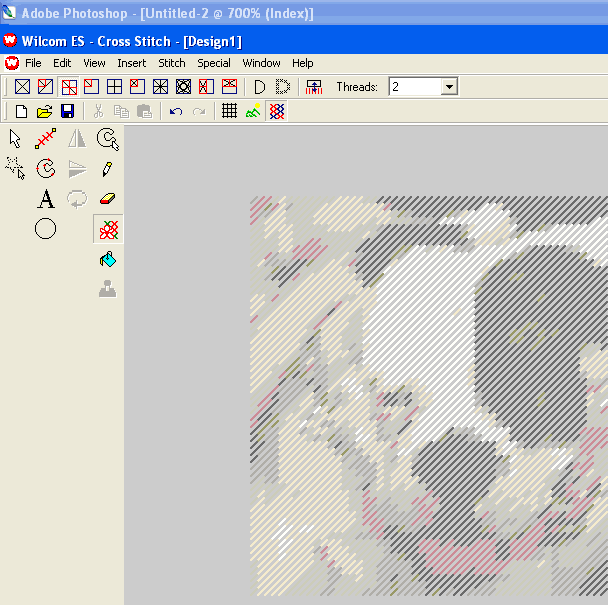Select the circle shape tool
This screenshot has width=608, height=605.
coord(45,229)
